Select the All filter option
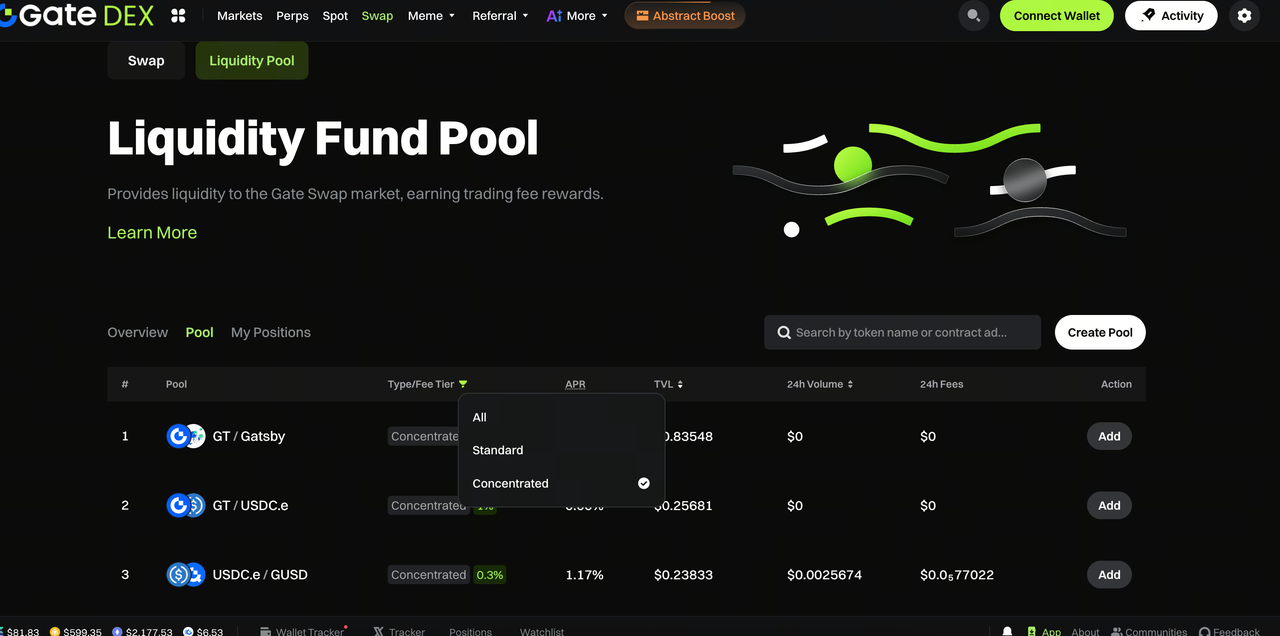 [480, 417]
